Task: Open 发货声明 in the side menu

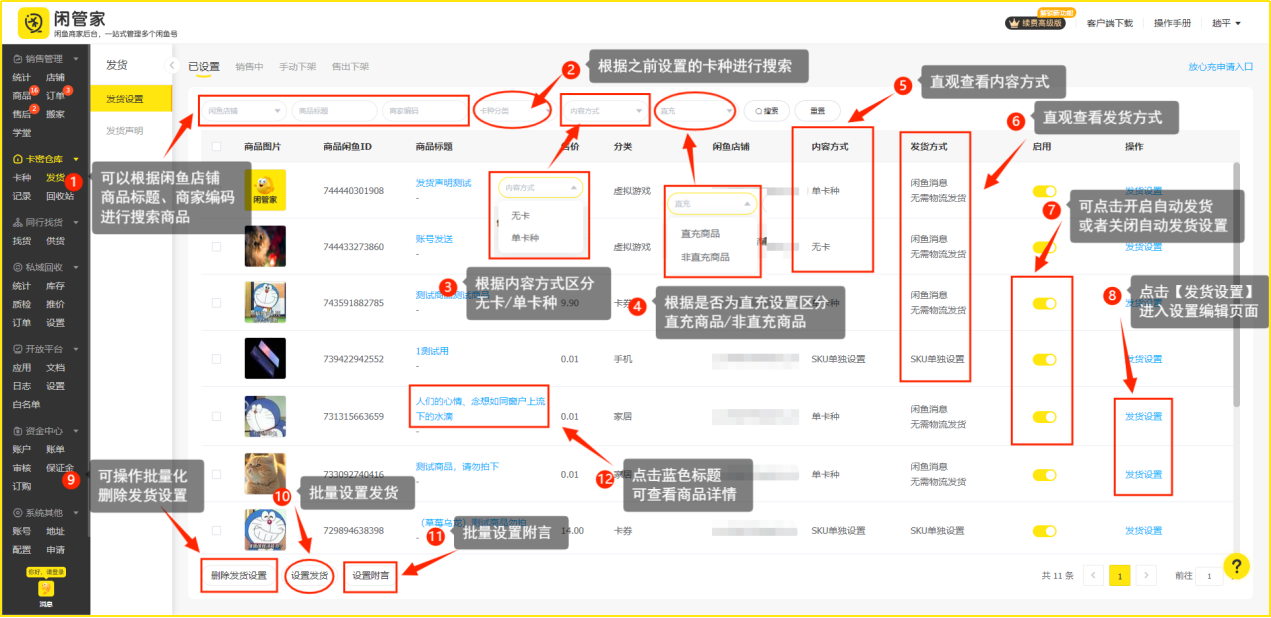Action: [x=125, y=131]
